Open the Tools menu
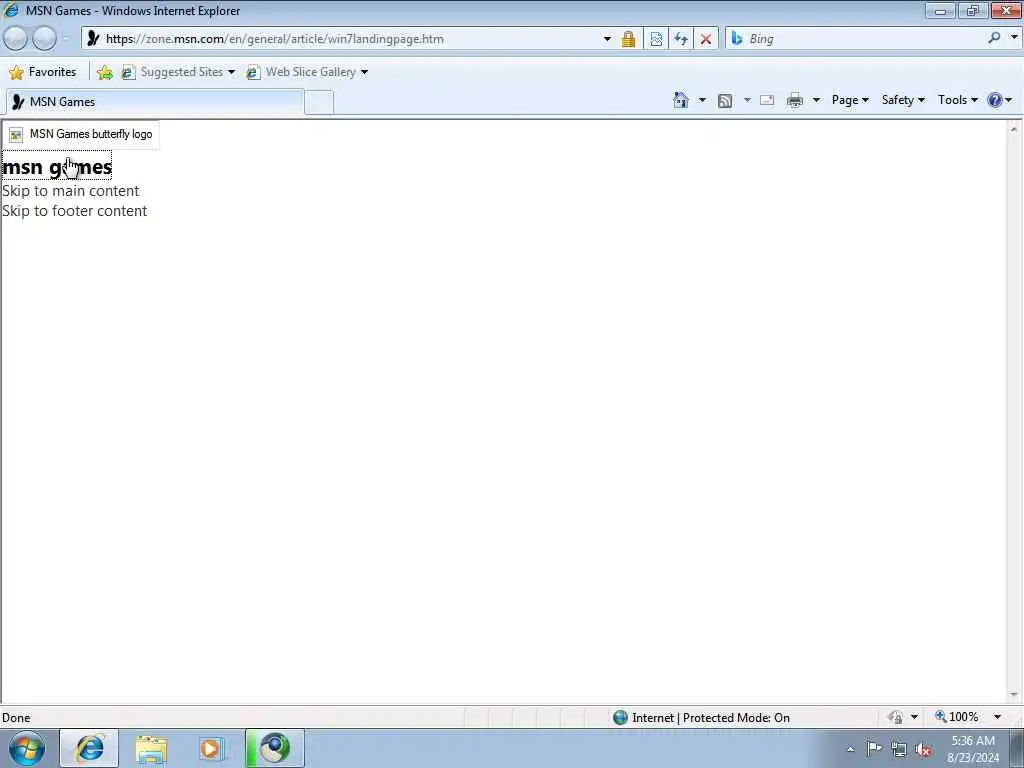The width and height of the screenshot is (1024, 768). [x=958, y=100]
